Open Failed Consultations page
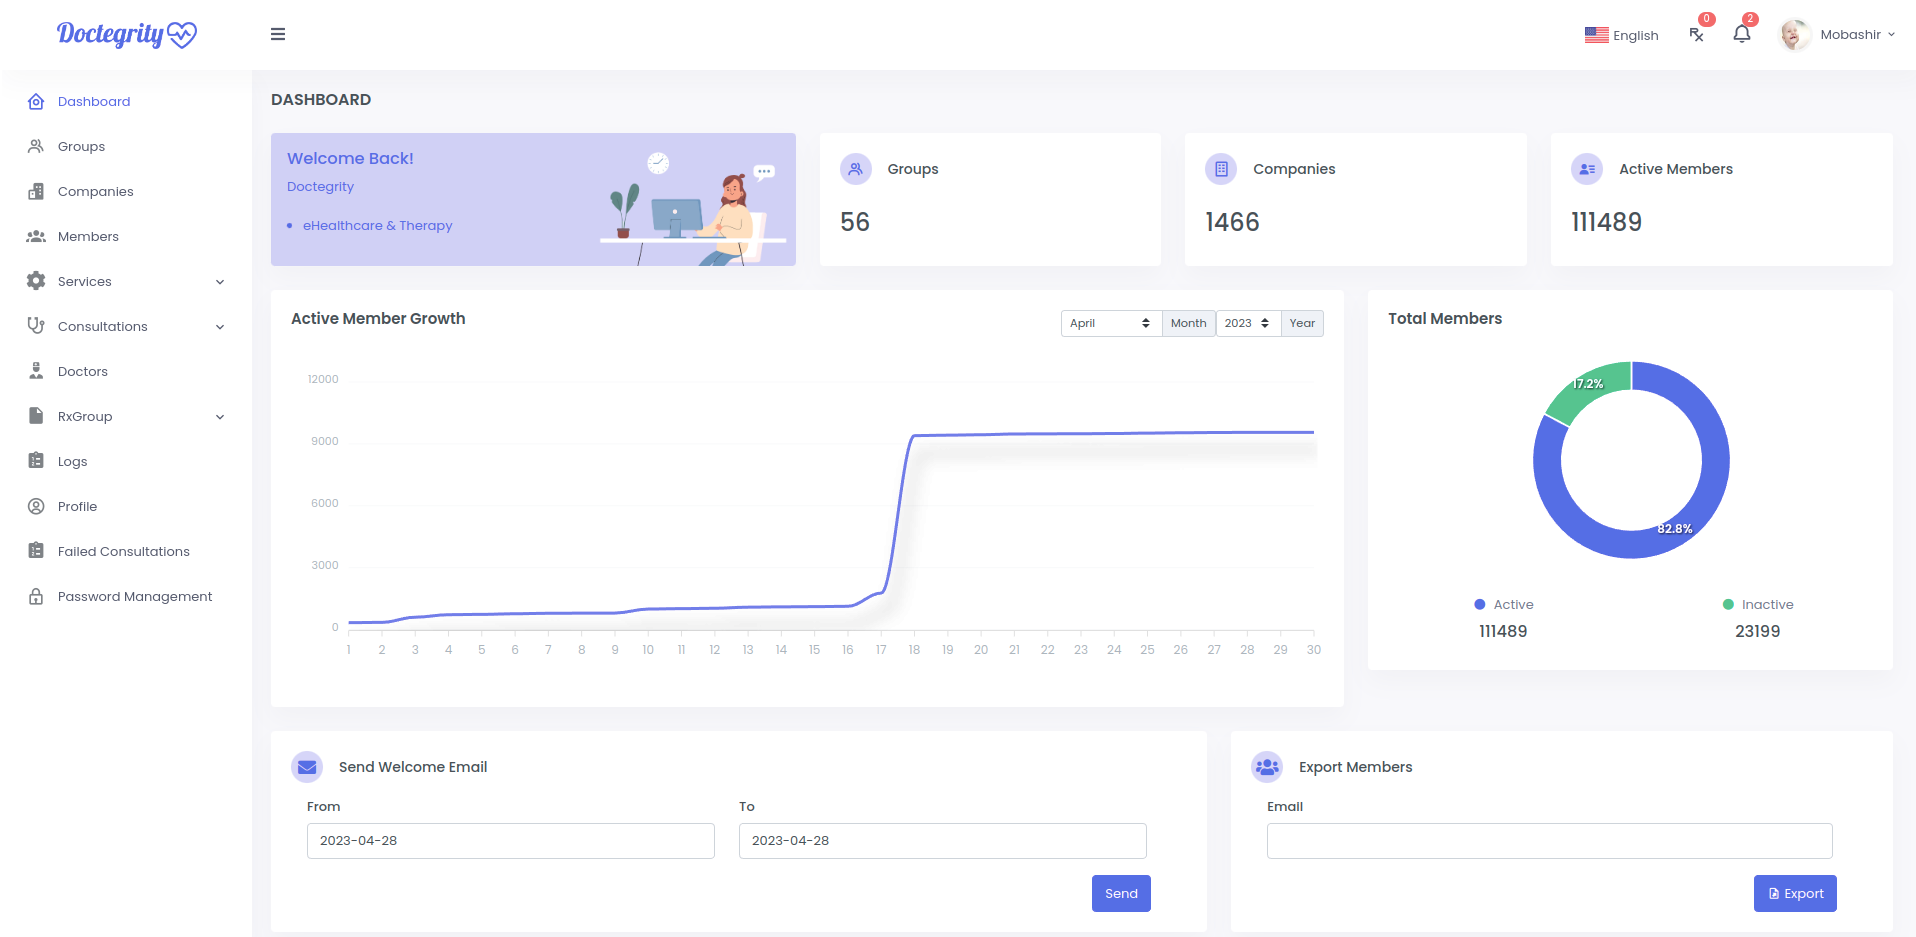The width and height of the screenshot is (1916, 937). tap(123, 551)
